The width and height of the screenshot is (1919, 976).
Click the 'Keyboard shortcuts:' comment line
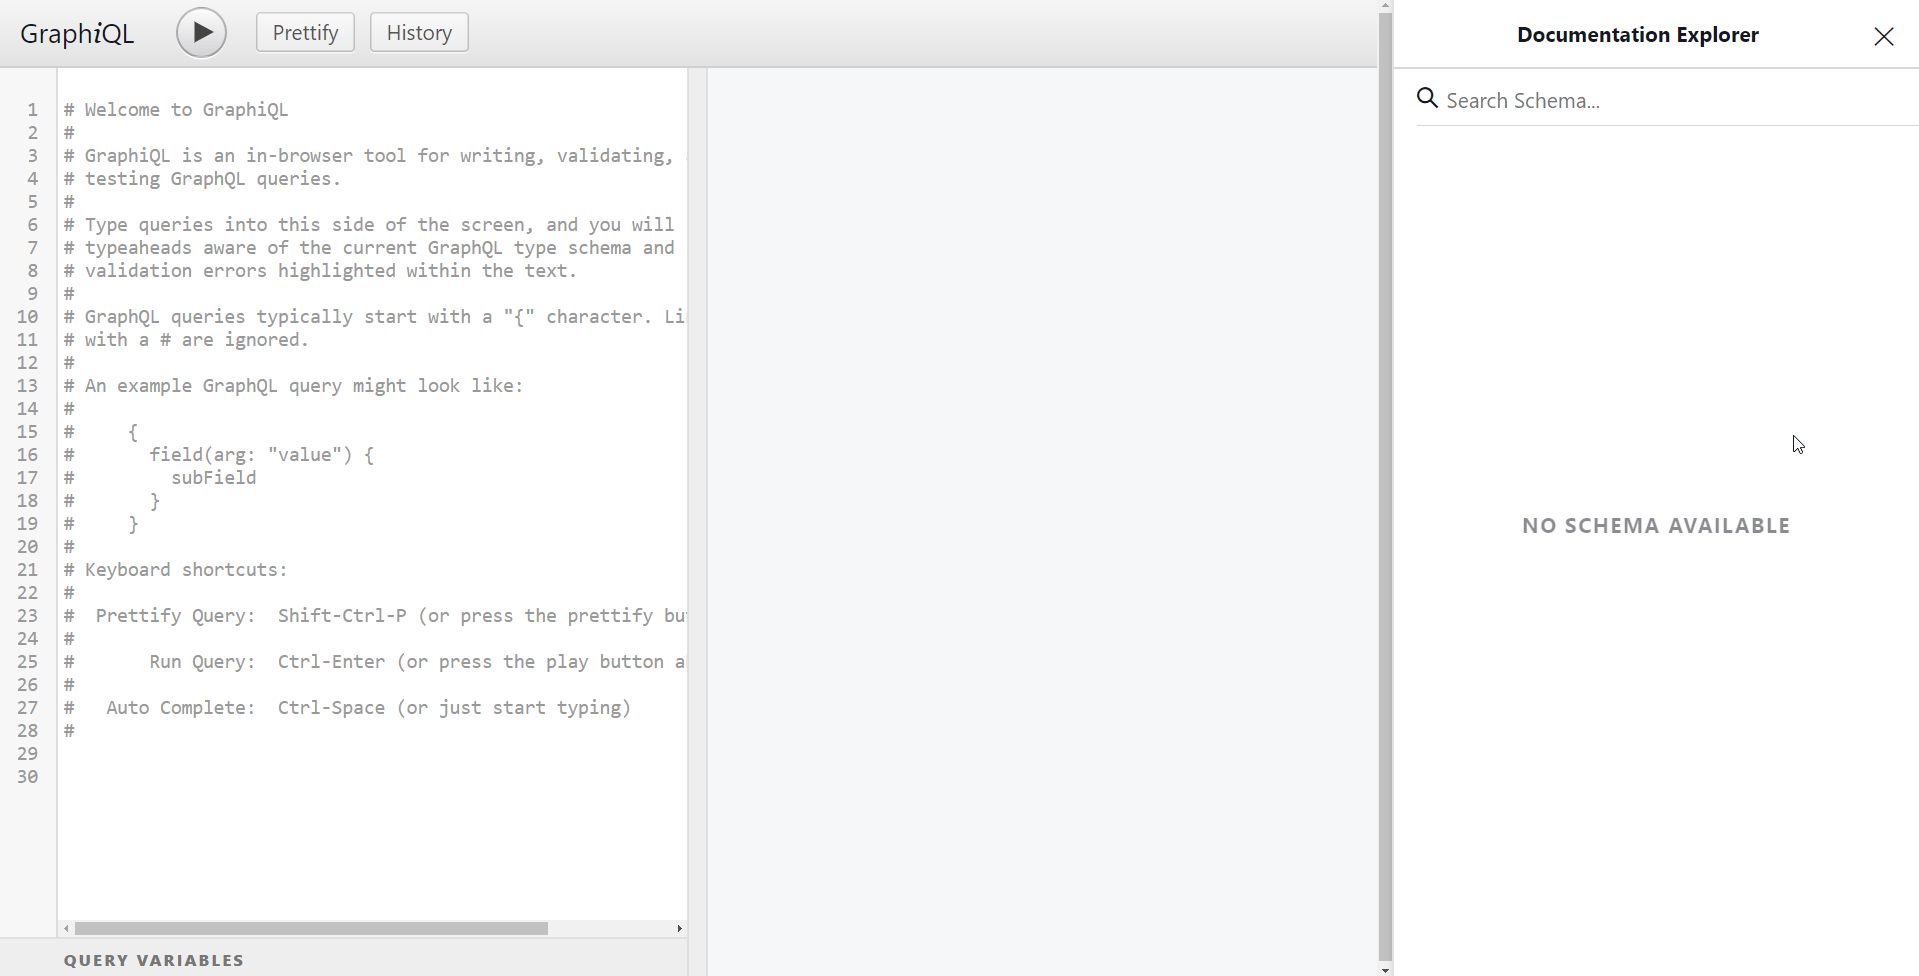click(176, 570)
